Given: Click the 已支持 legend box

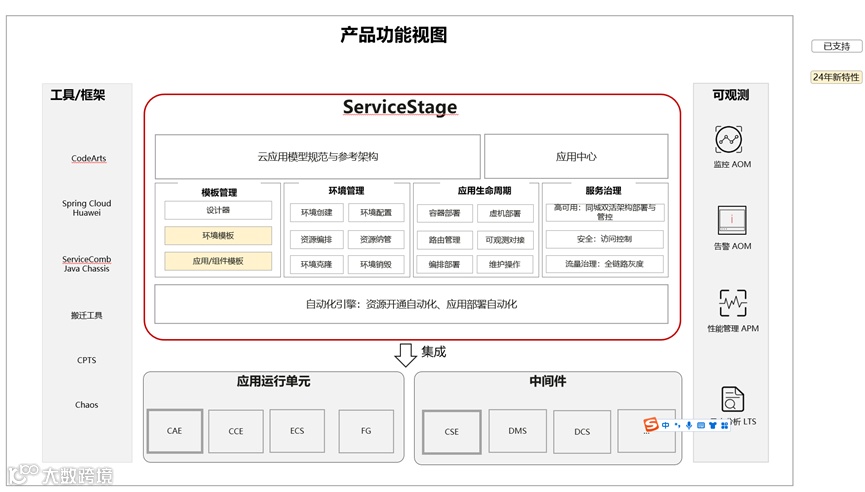Looking at the screenshot, I should click(x=836, y=46).
